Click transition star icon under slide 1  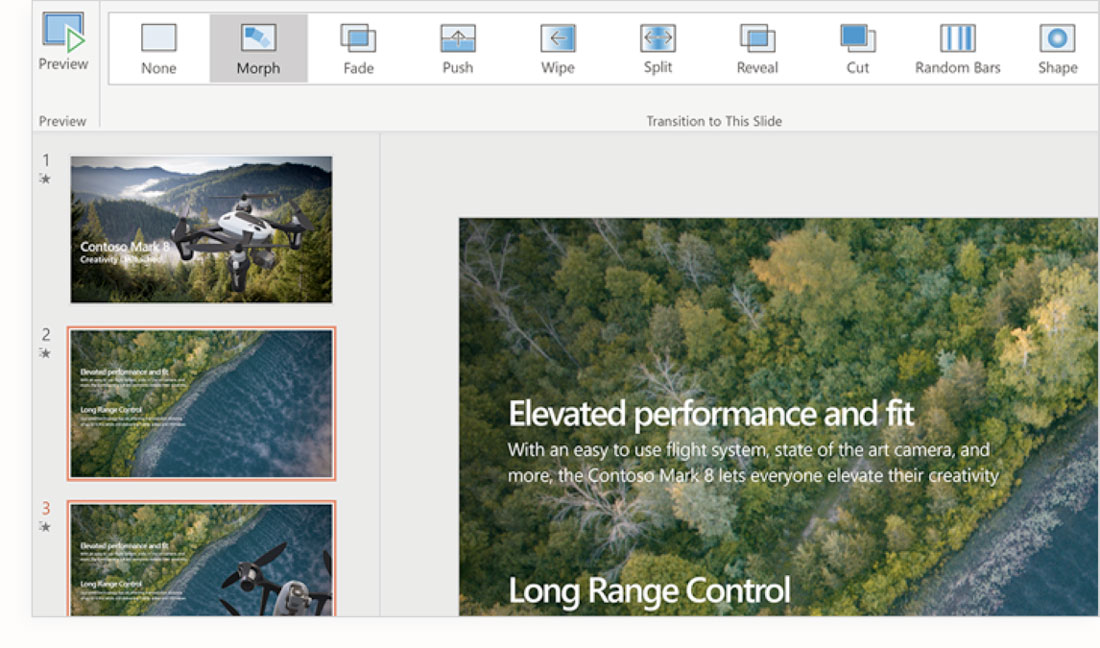[x=45, y=179]
